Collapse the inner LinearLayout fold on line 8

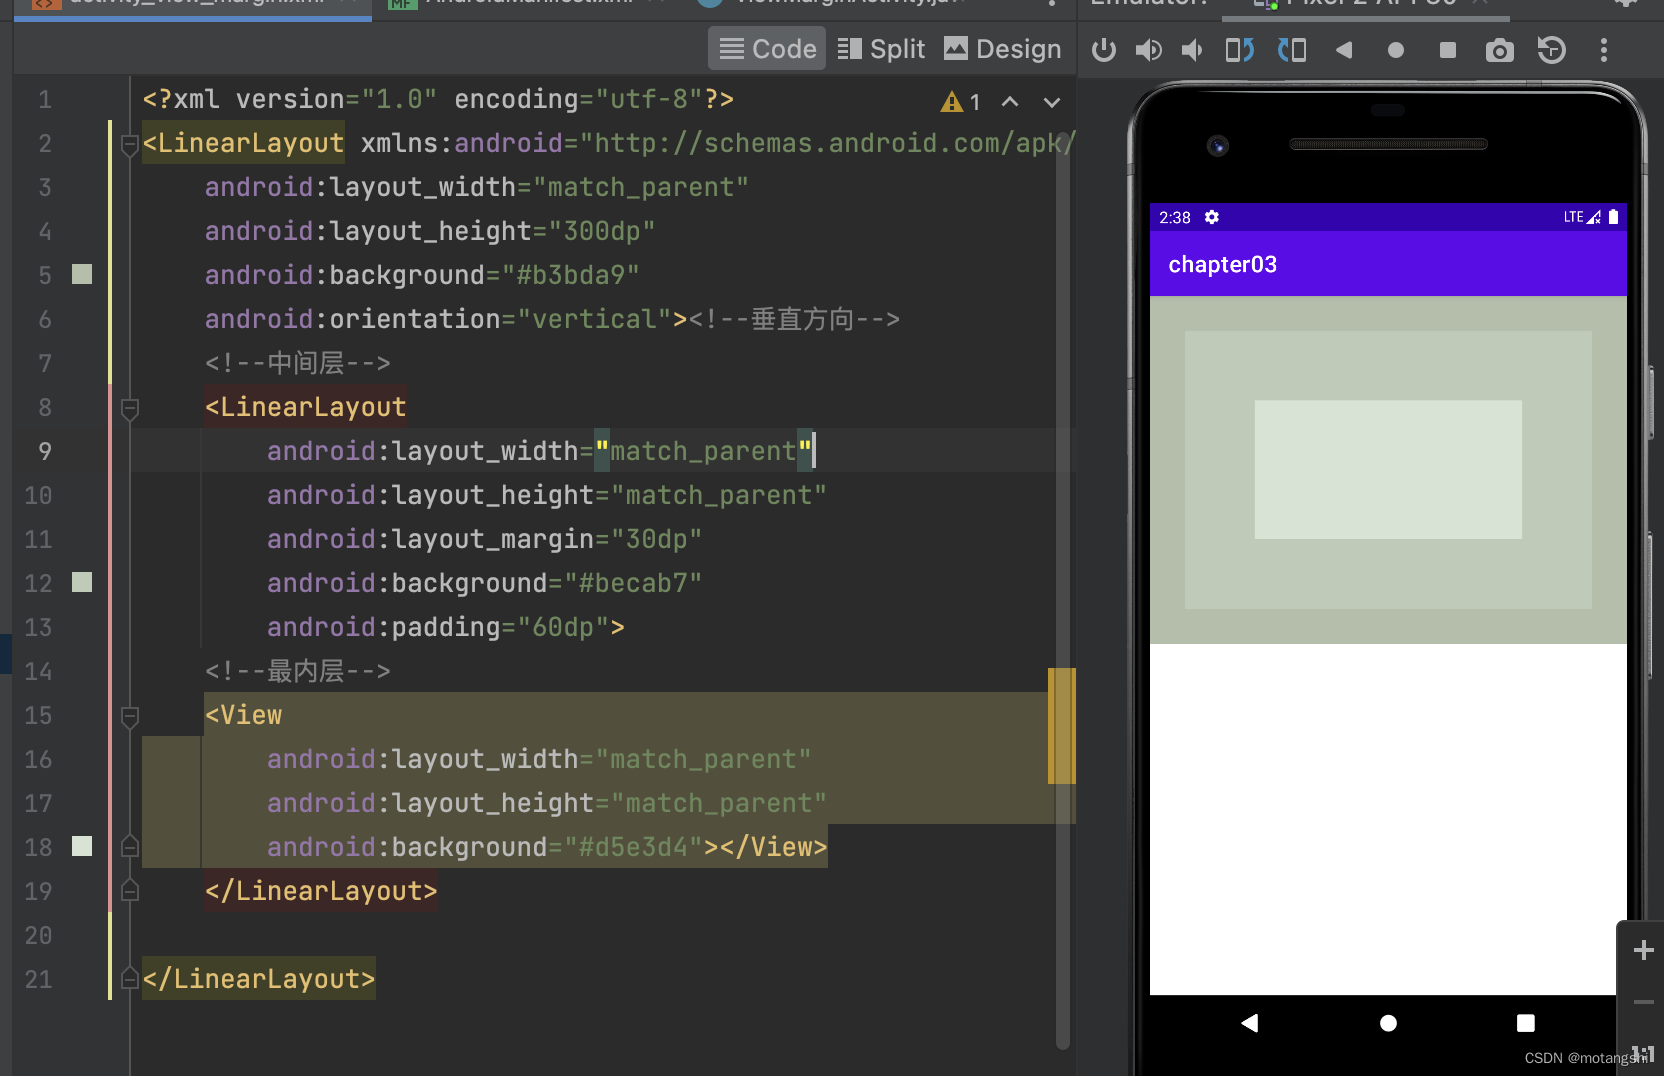pyautogui.click(x=129, y=408)
